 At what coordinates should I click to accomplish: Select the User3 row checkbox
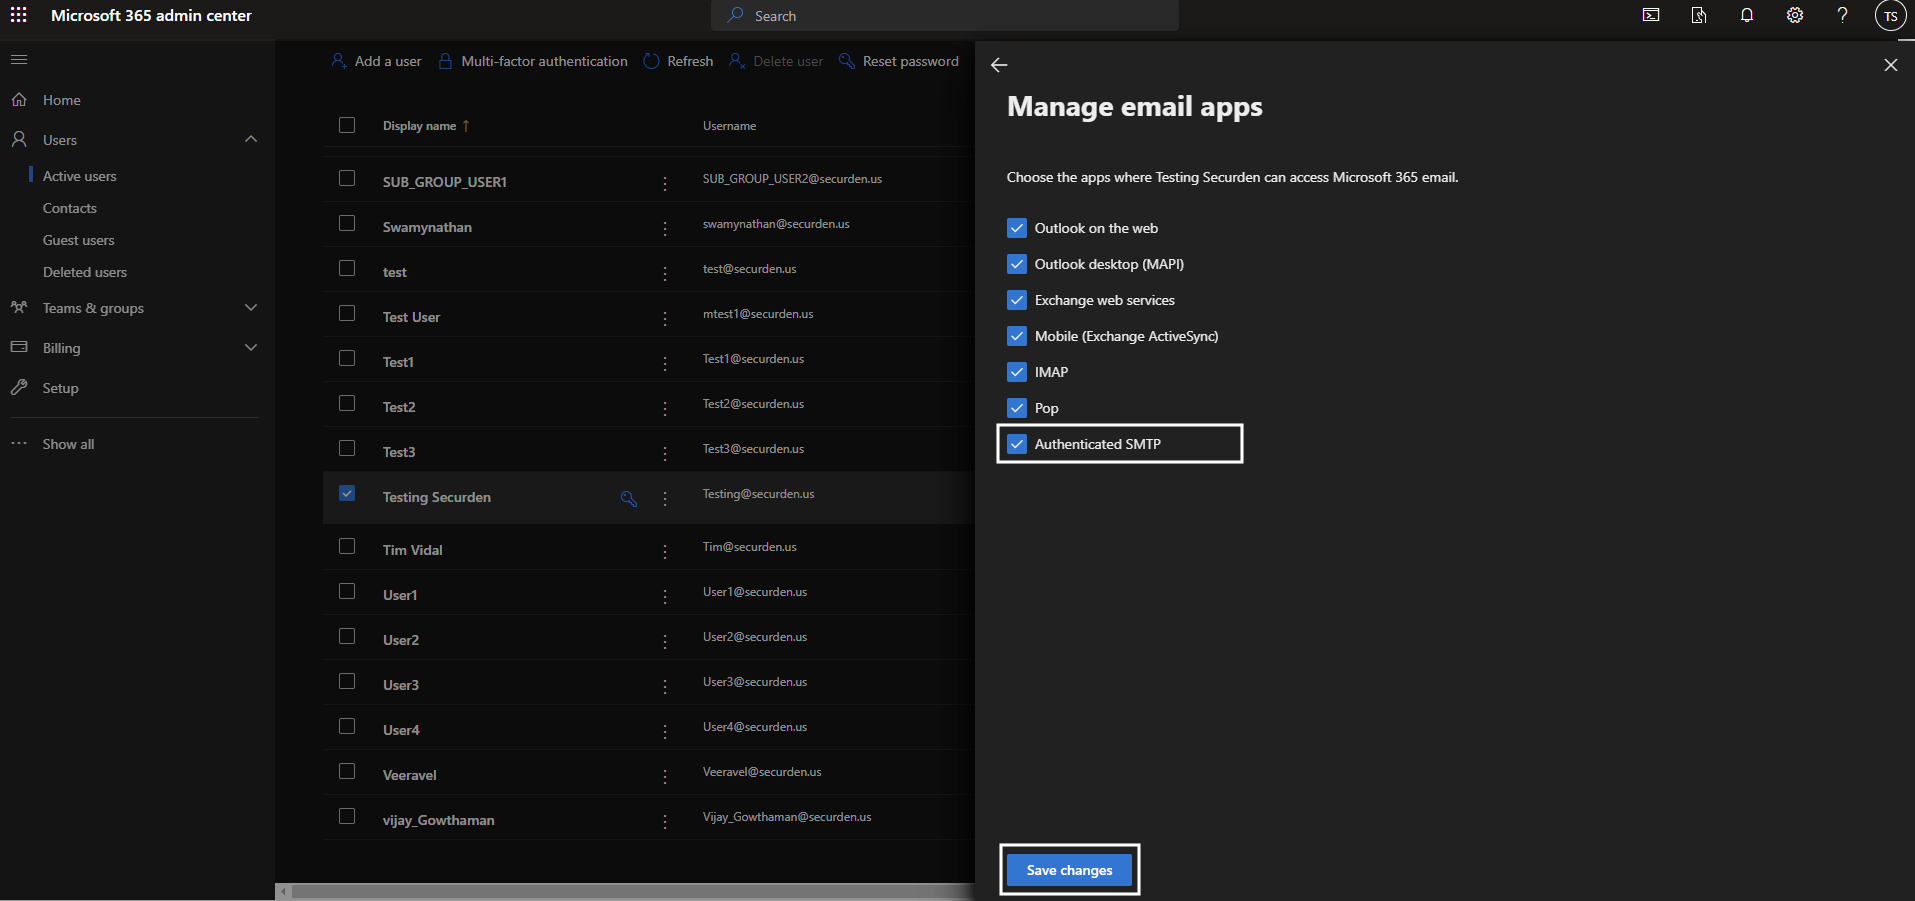click(347, 681)
